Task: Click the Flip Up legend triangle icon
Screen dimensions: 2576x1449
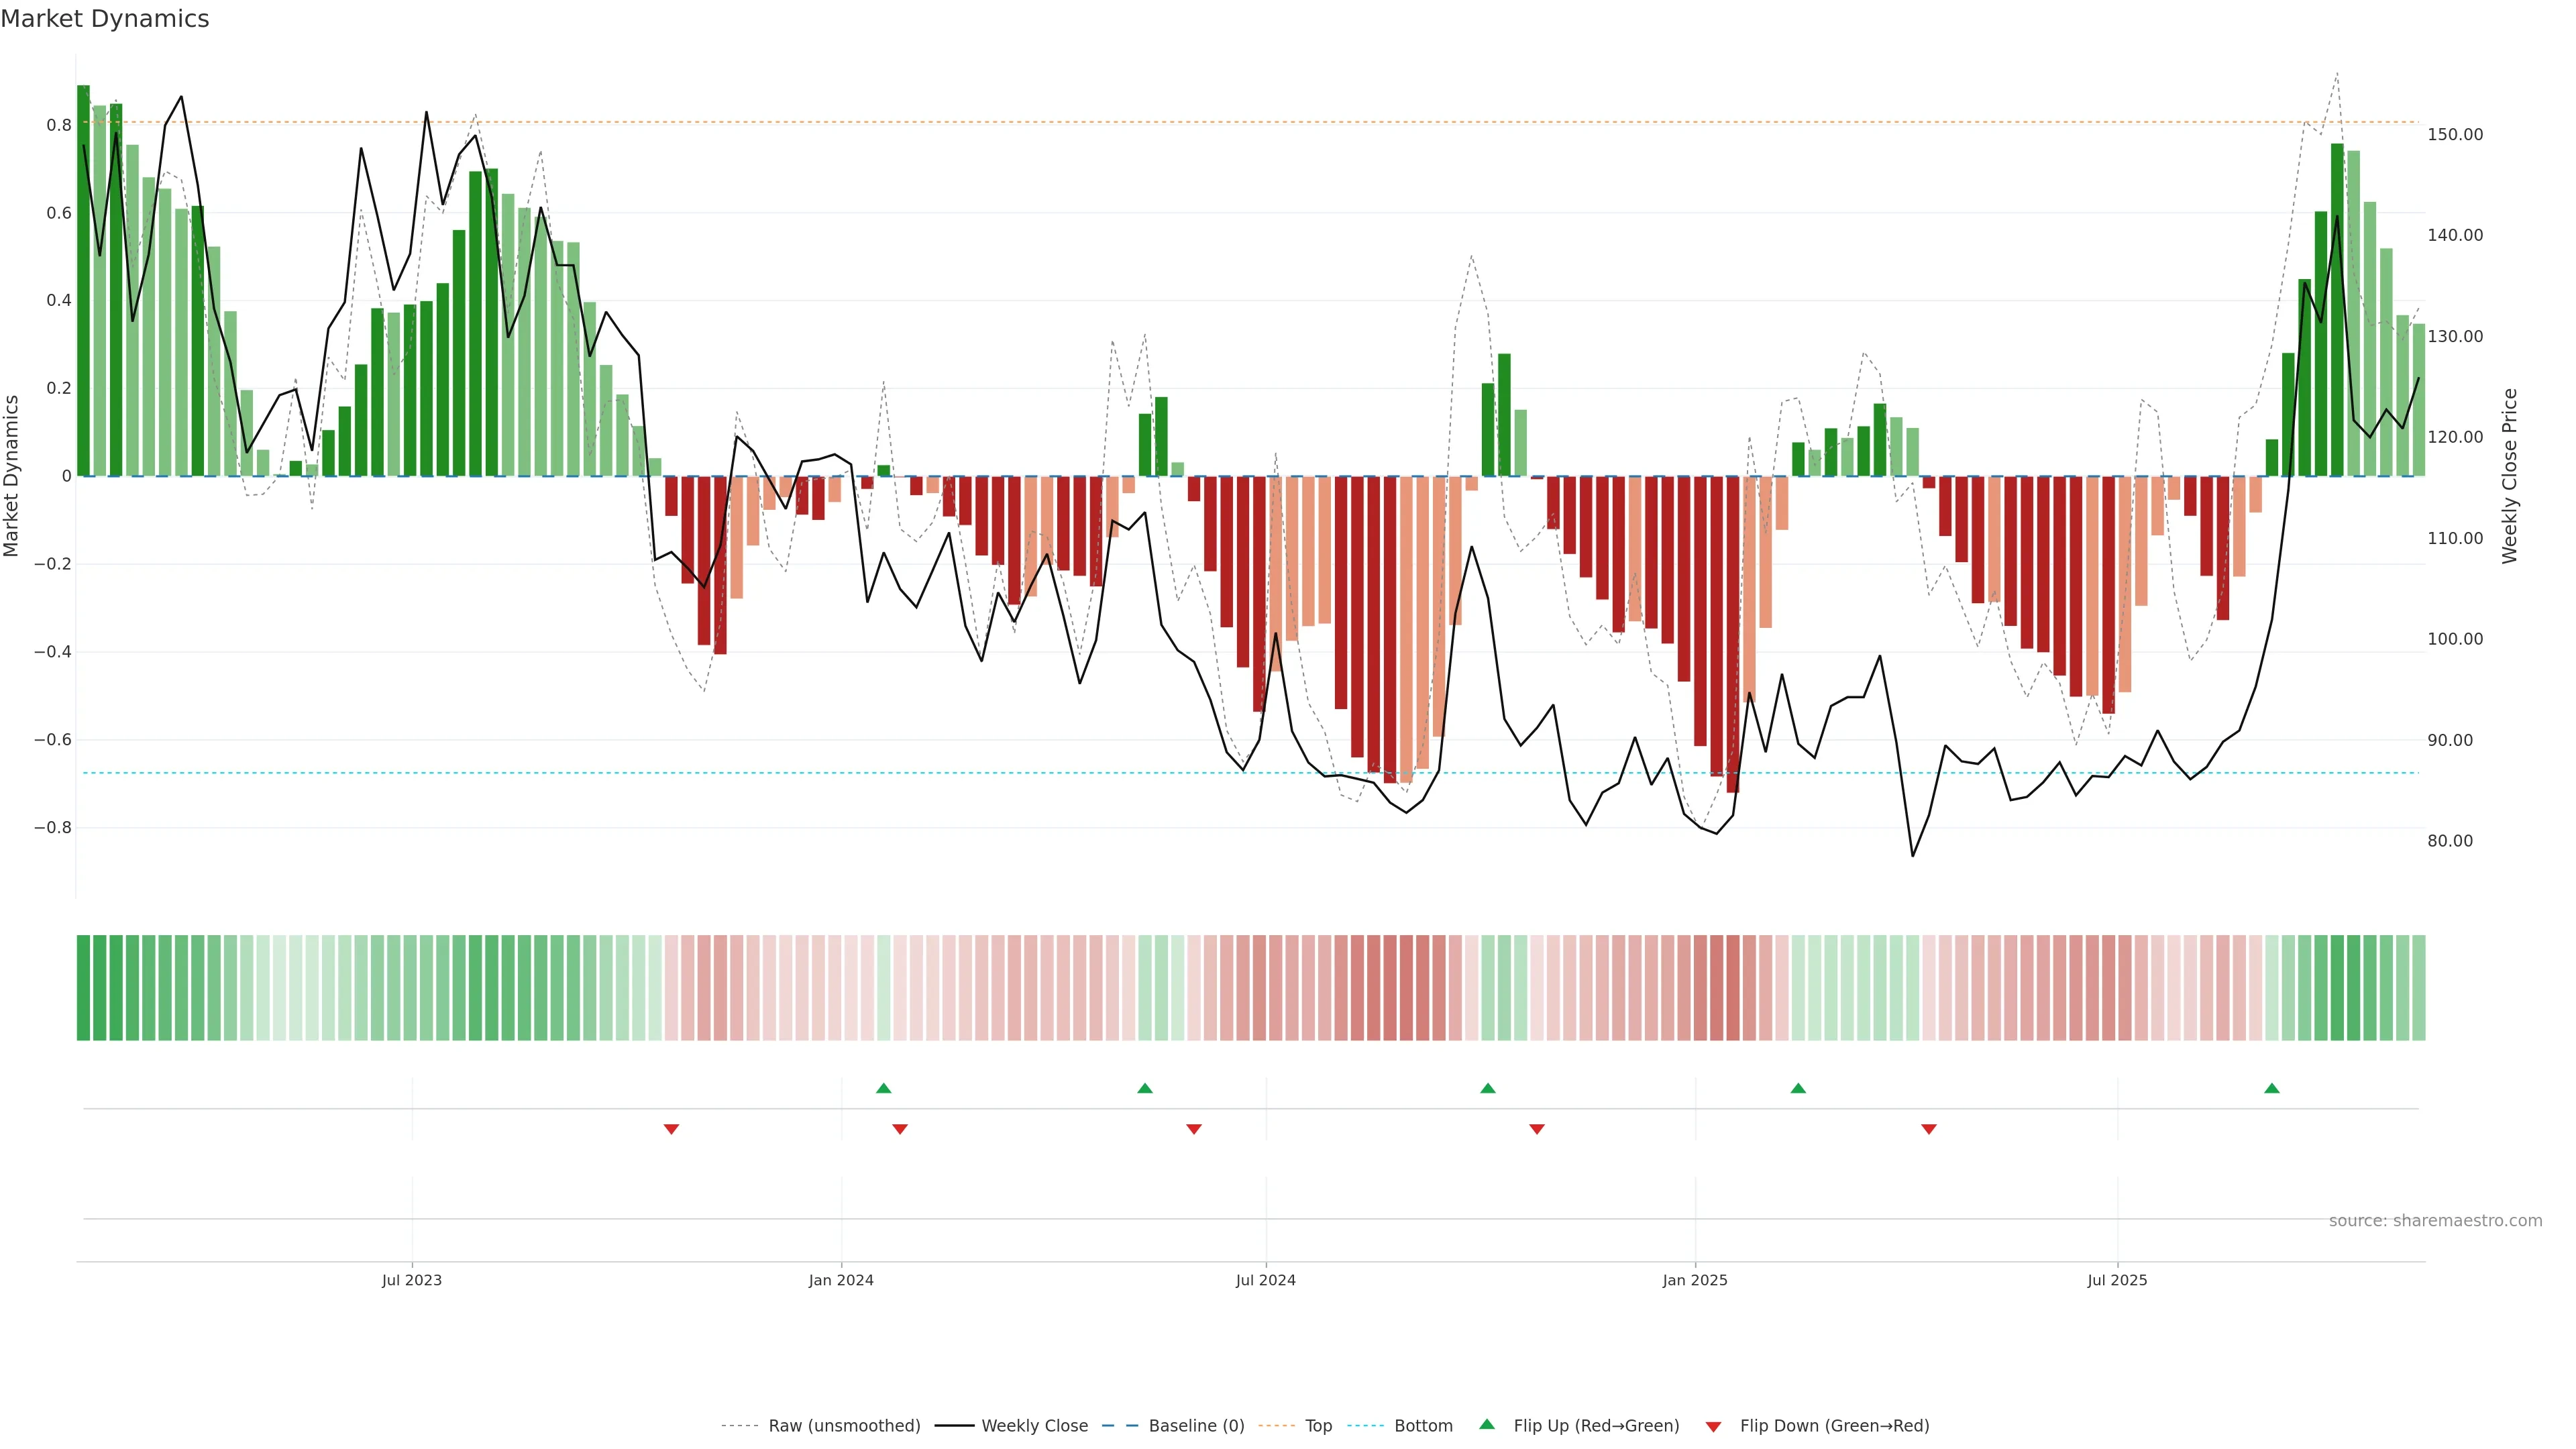Action: [x=1487, y=1424]
